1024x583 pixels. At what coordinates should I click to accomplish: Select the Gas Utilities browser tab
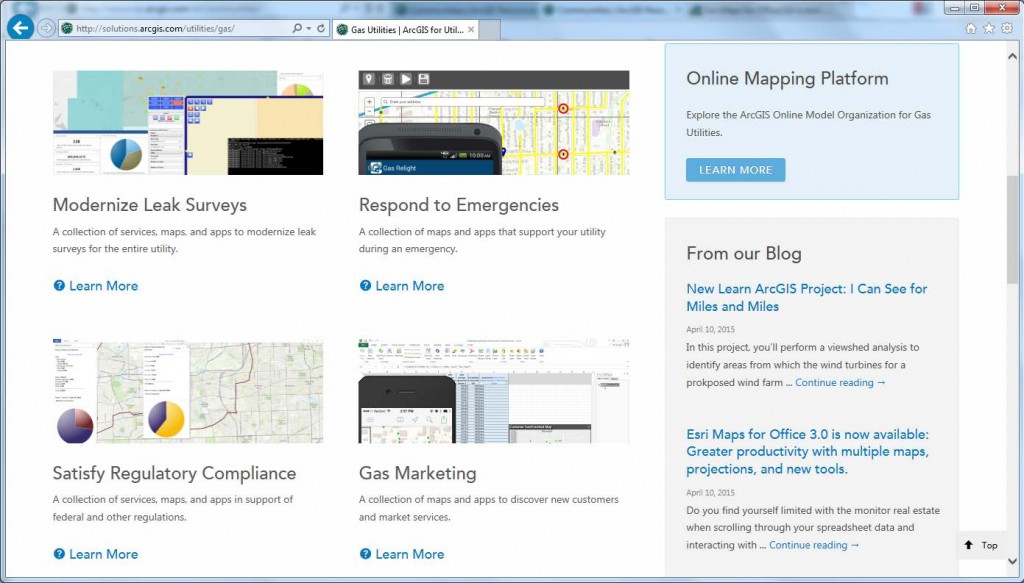click(405, 29)
